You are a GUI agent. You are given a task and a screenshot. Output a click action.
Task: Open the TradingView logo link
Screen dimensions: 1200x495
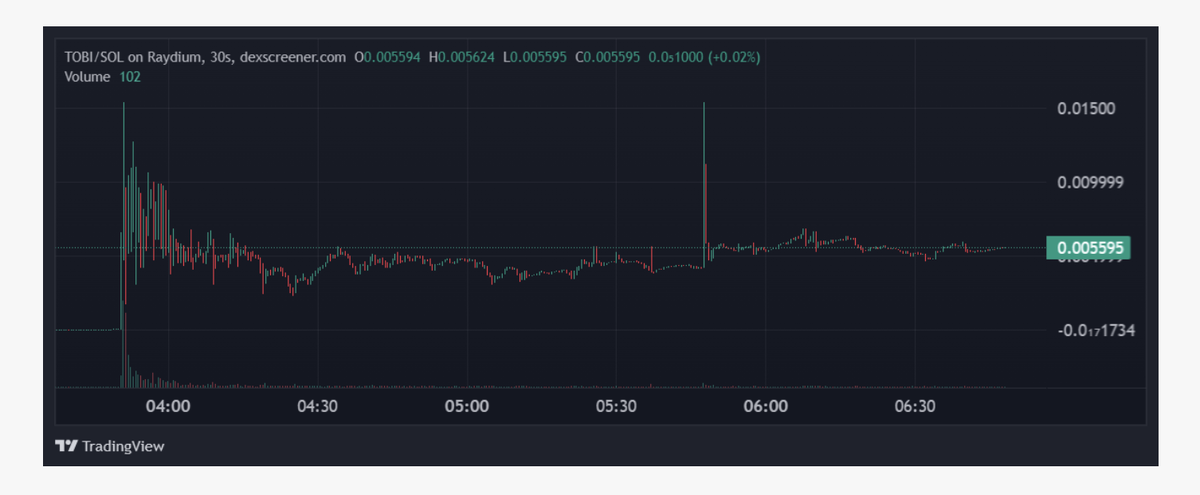[110, 446]
